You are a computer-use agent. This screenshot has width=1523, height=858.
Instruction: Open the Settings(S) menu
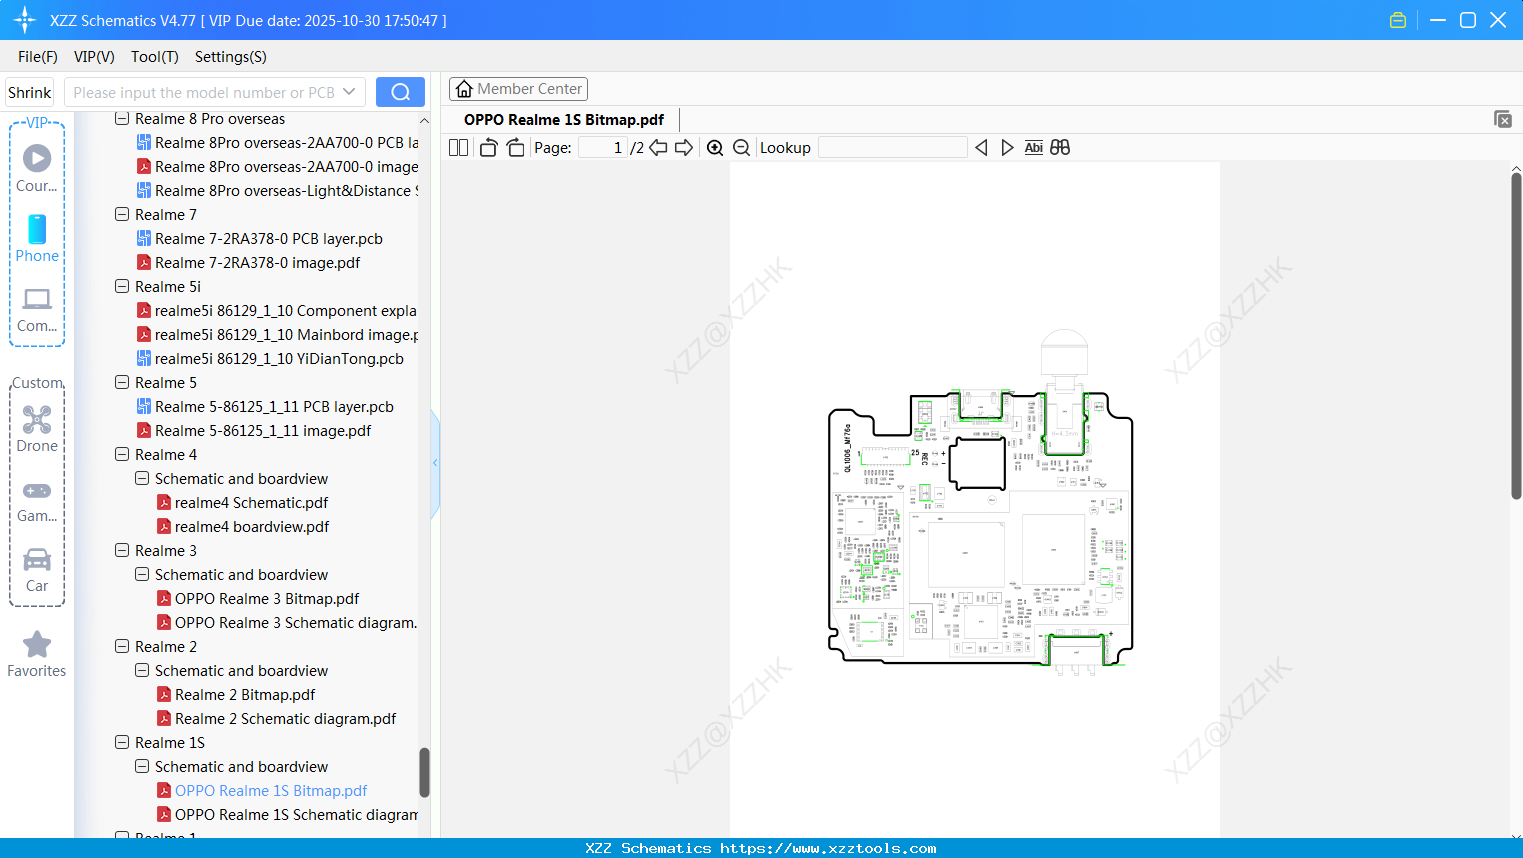pyautogui.click(x=231, y=57)
